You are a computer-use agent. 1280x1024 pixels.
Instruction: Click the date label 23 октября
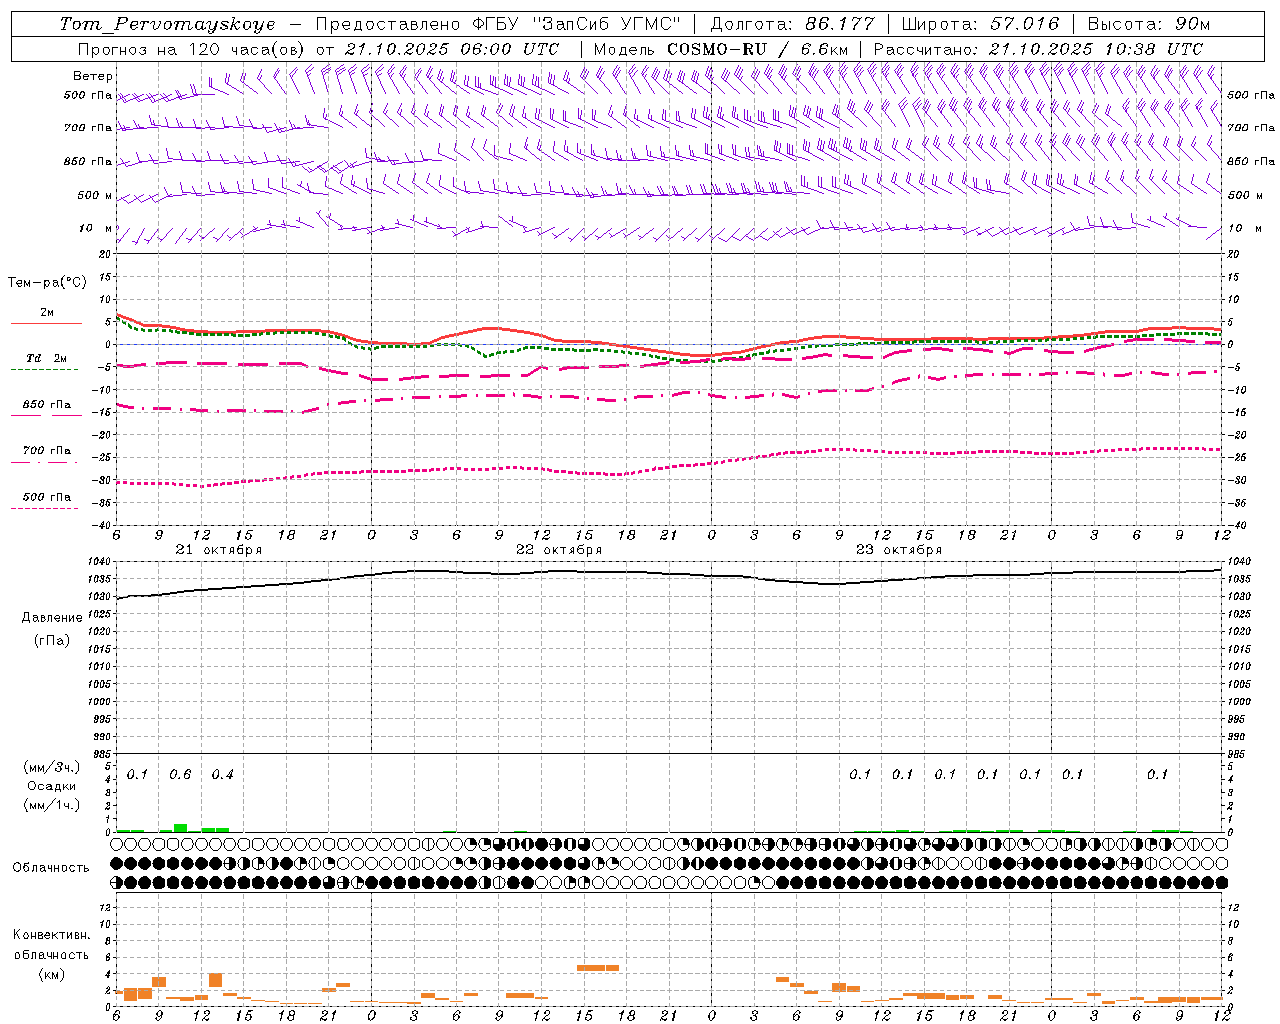pos(899,550)
